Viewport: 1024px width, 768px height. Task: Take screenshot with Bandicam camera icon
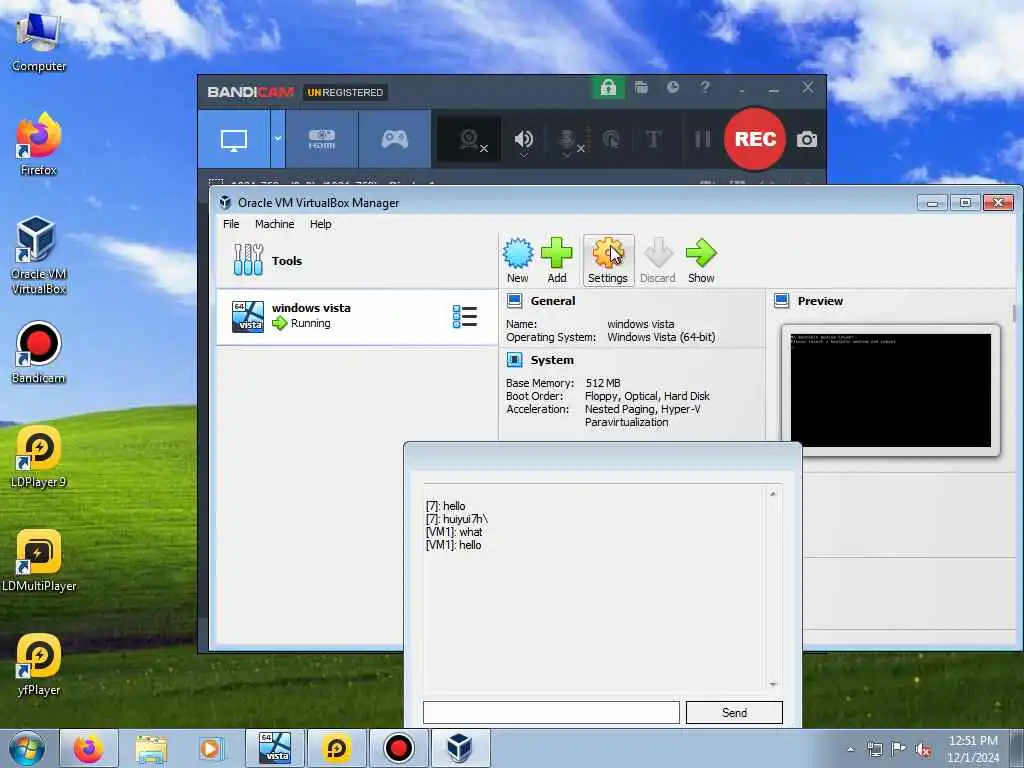(807, 139)
